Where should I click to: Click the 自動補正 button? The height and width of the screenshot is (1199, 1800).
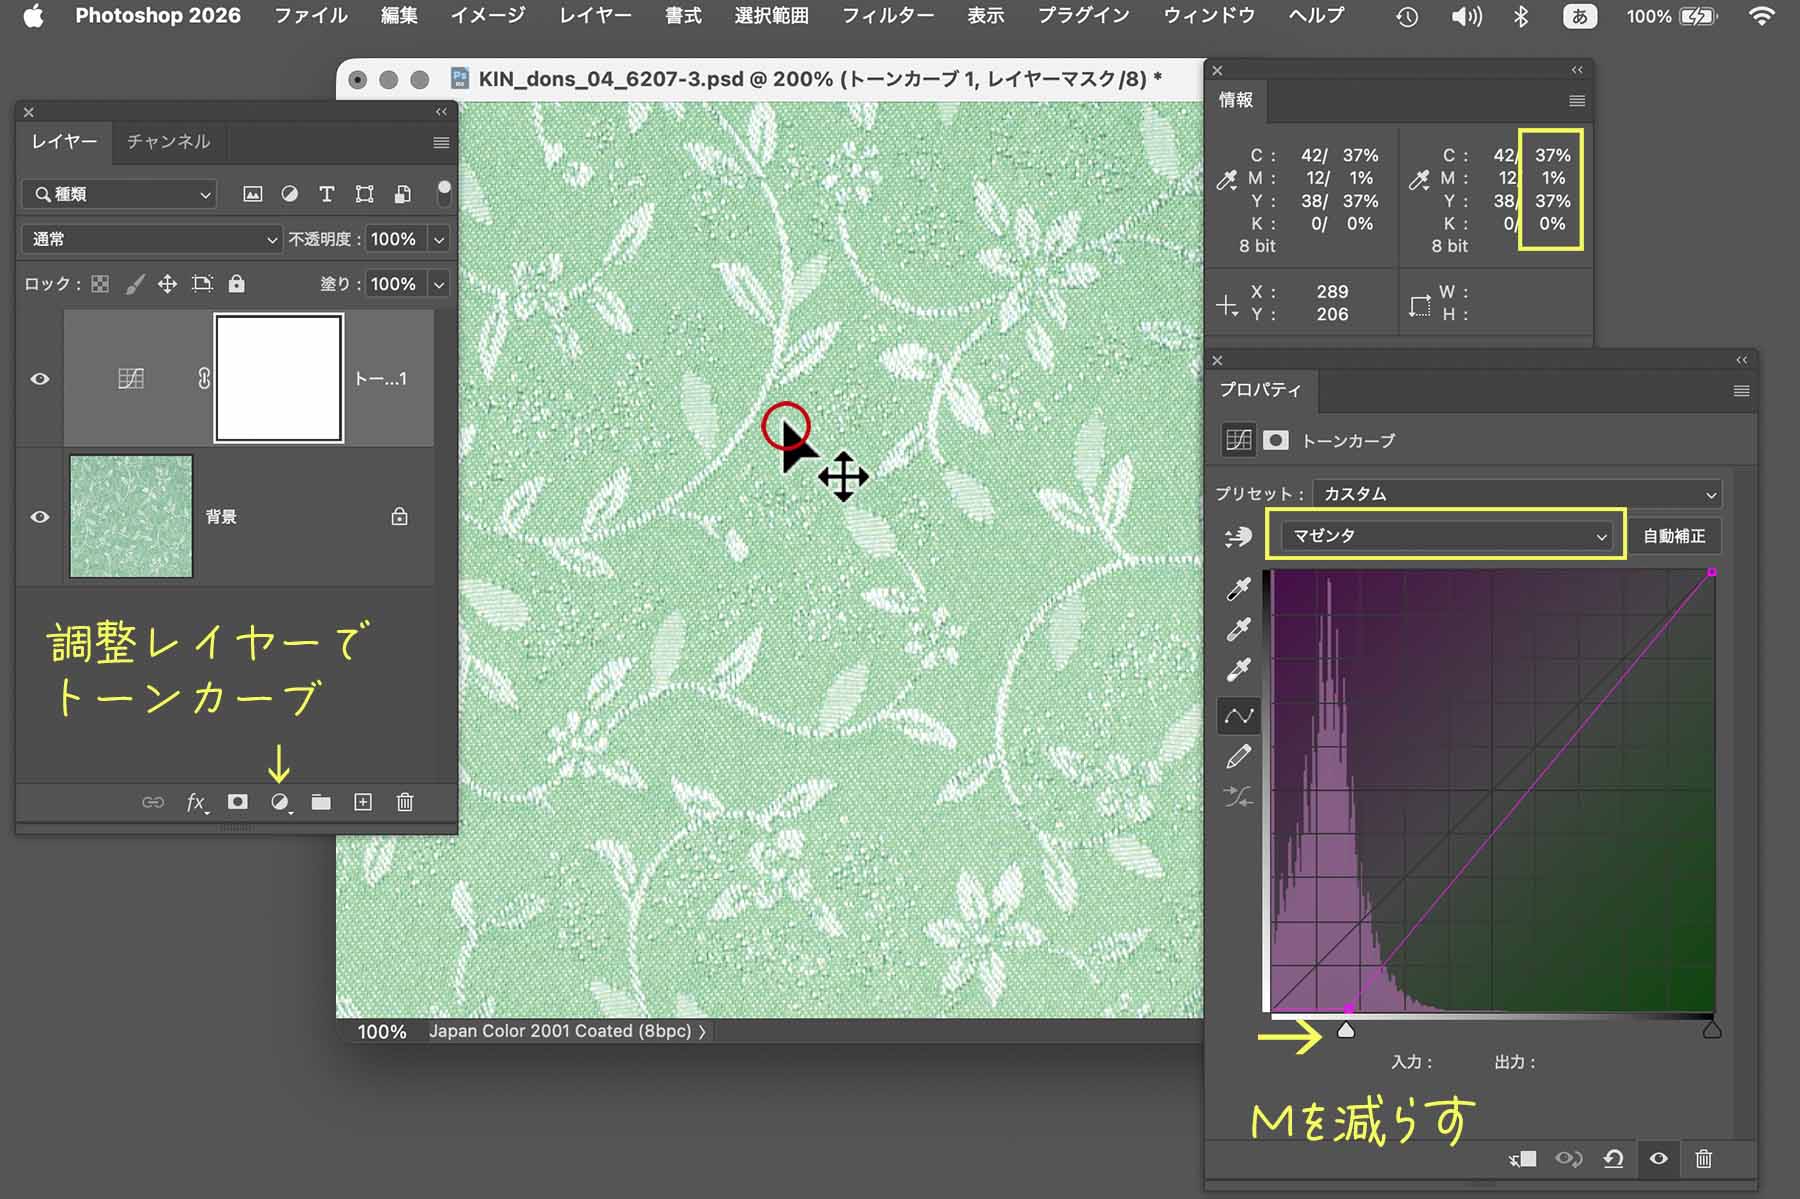1674,536
